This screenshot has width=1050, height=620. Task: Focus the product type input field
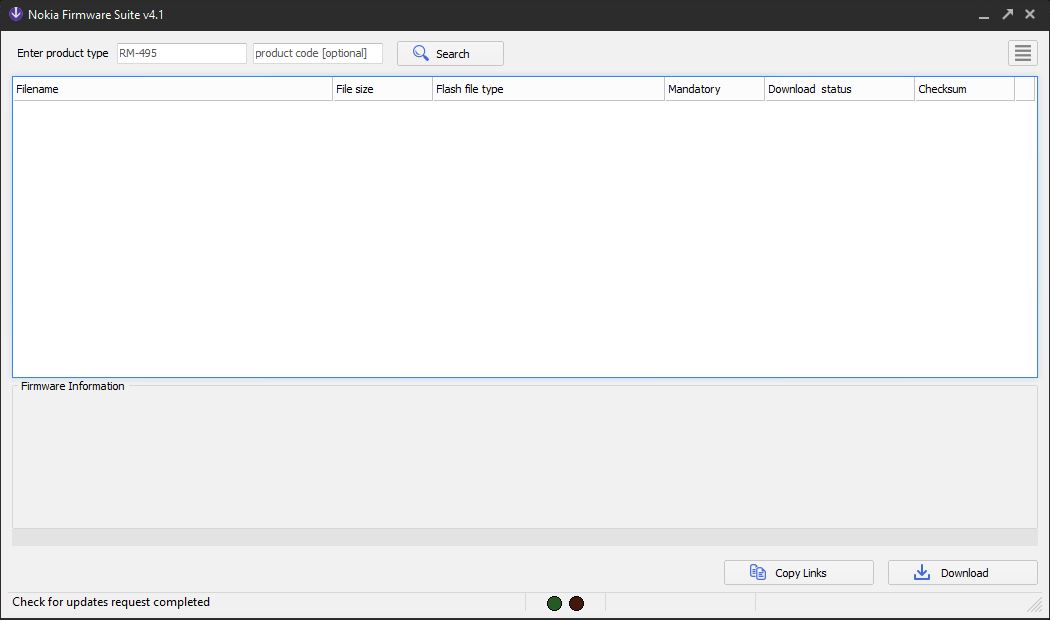pos(181,54)
